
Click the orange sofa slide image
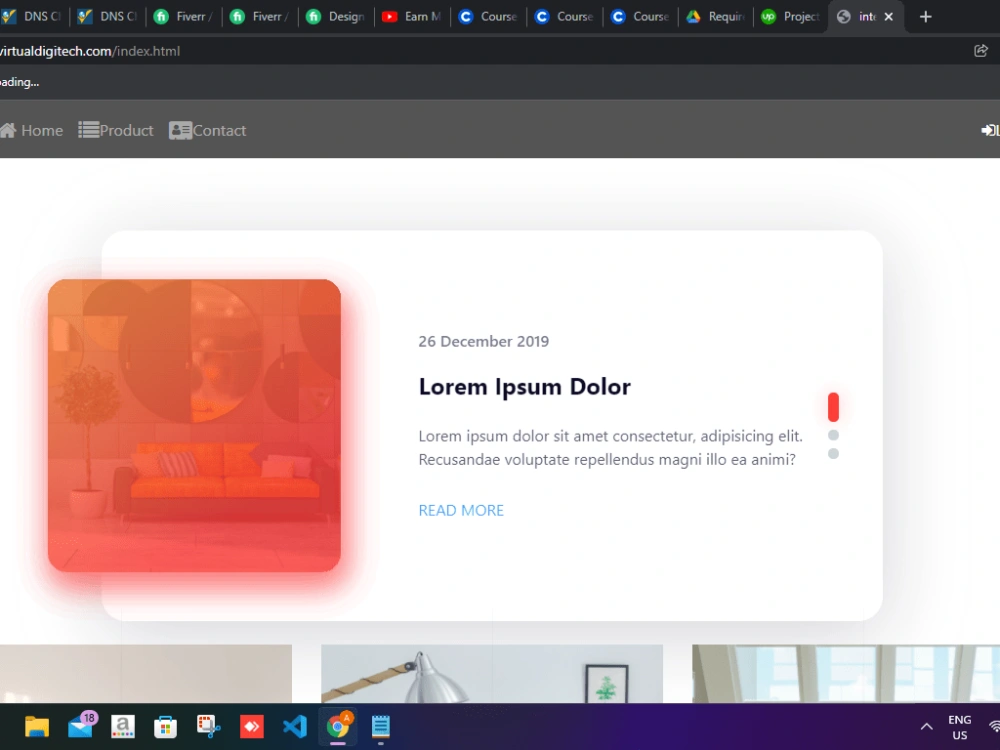194,425
